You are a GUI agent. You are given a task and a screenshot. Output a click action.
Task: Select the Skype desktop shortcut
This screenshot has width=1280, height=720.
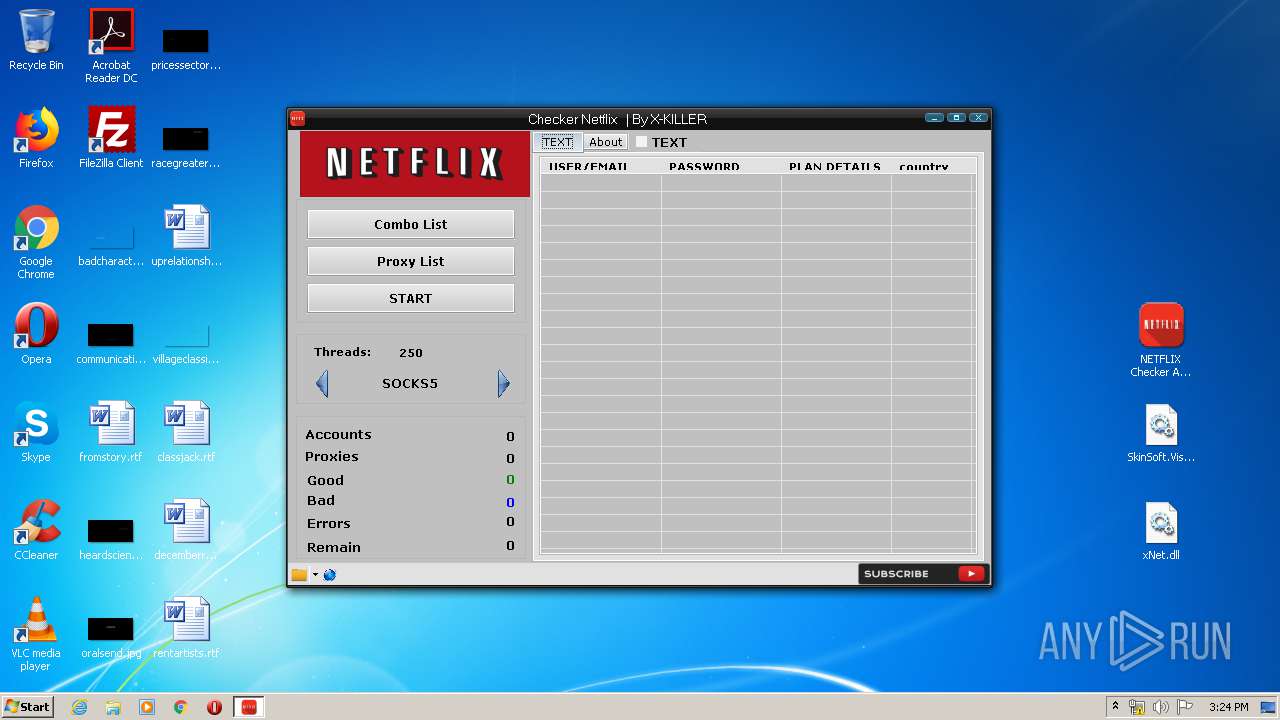(x=36, y=432)
